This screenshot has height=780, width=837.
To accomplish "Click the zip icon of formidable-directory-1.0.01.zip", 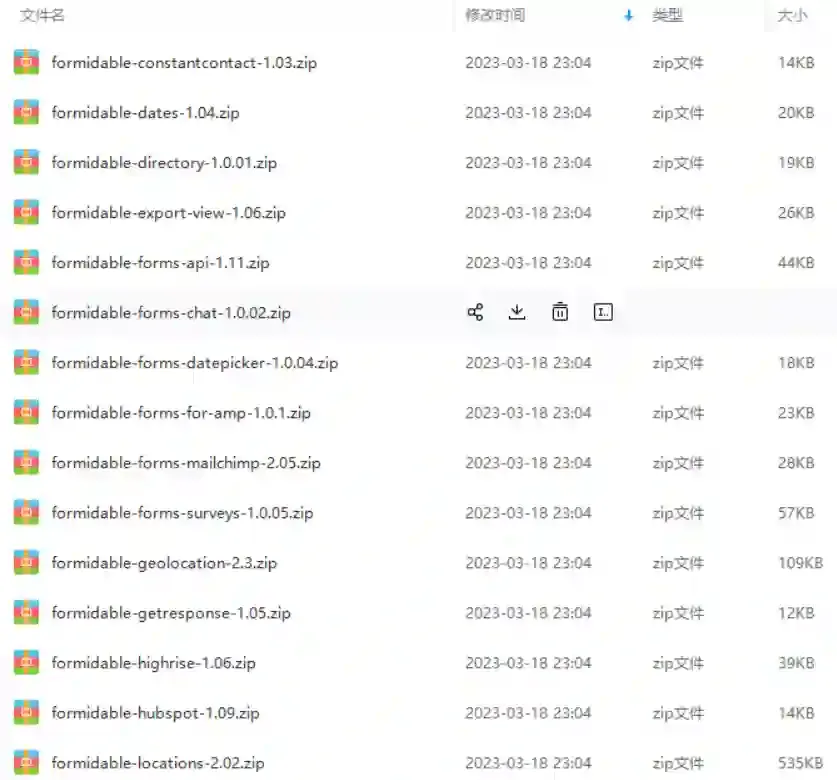I will [x=26, y=163].
